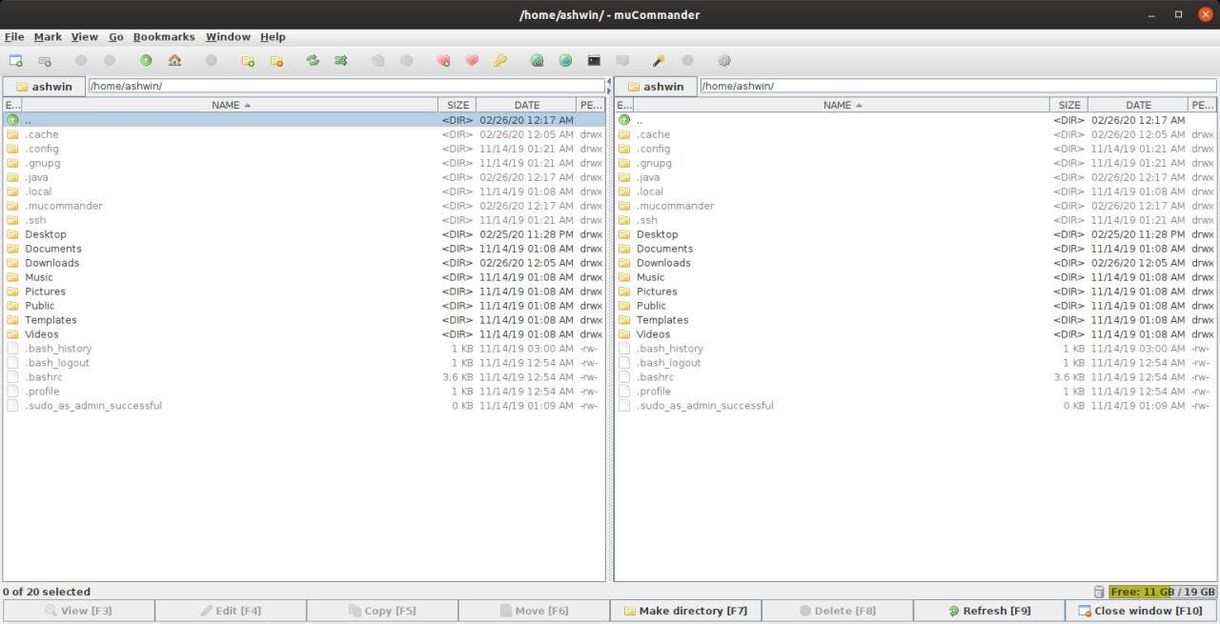Open the Mark menu

tap(48, 37)
